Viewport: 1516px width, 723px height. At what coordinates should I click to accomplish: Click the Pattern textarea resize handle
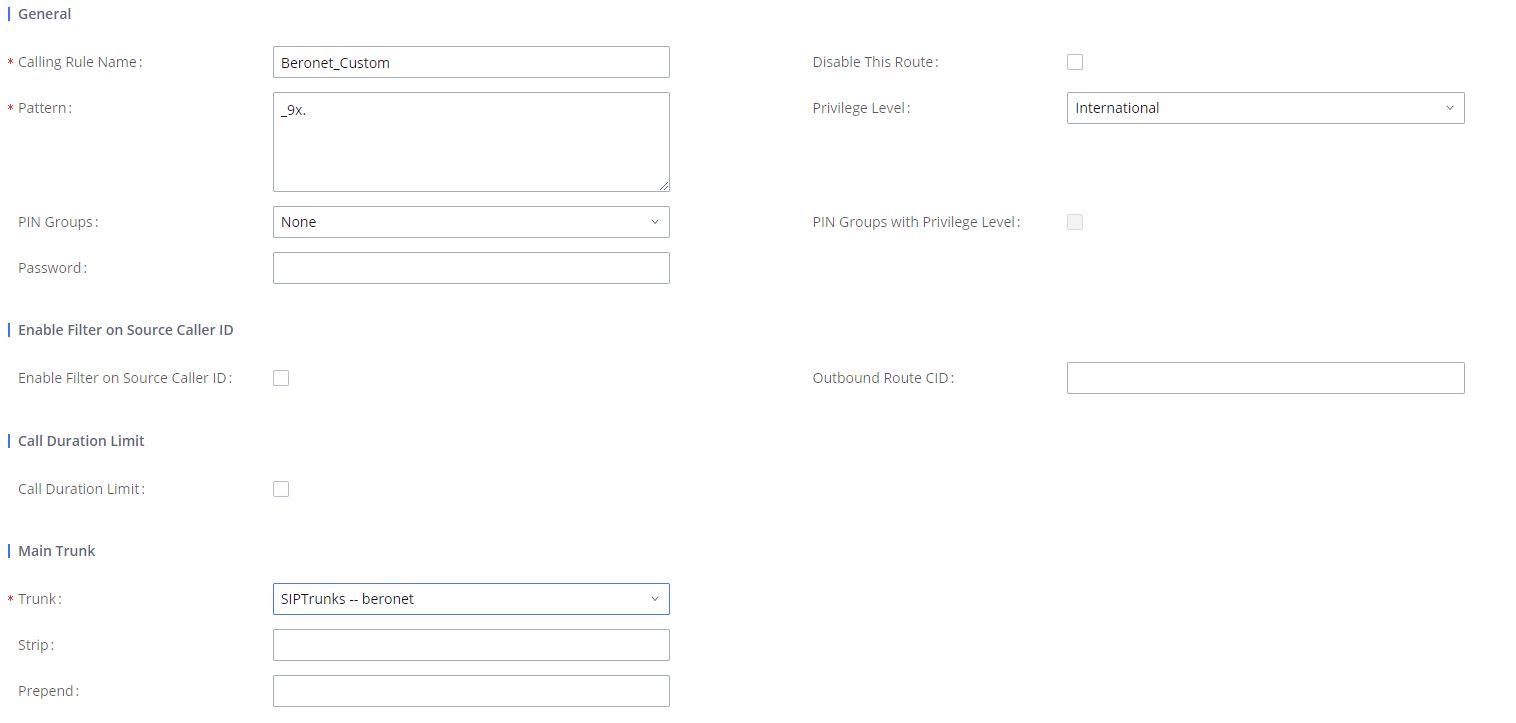click(664, 186)
